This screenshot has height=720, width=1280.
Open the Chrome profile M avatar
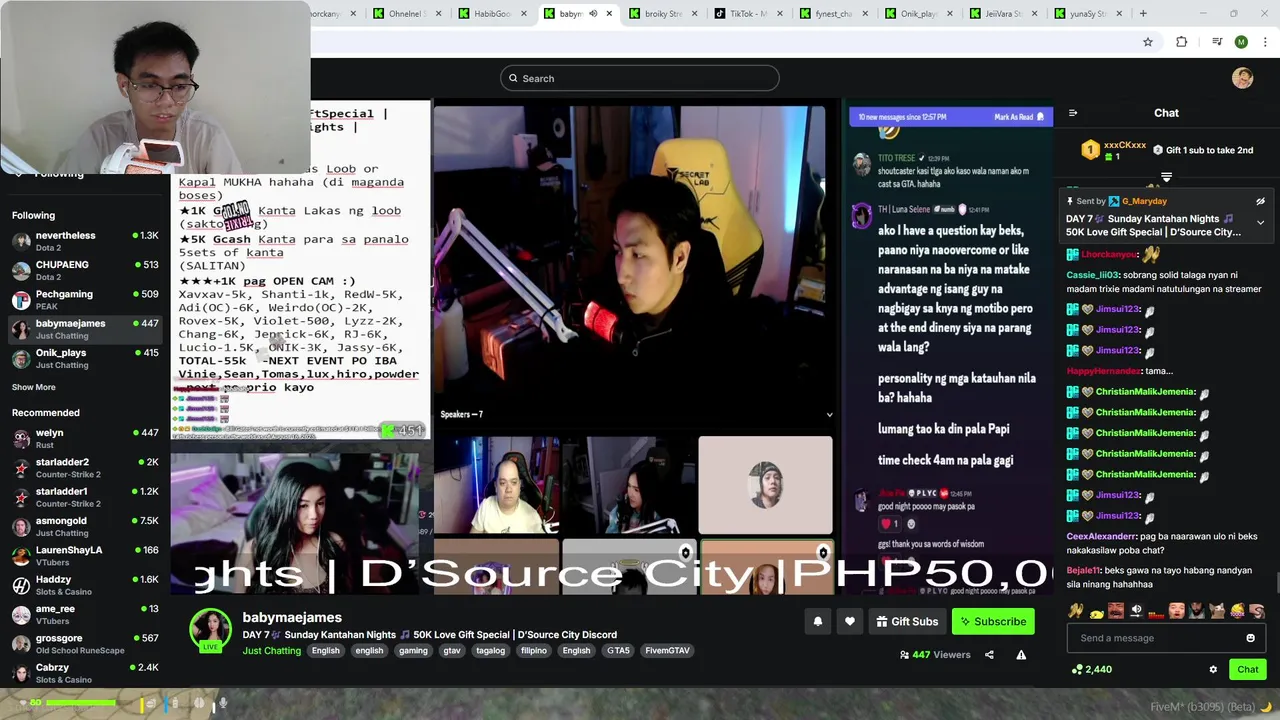(x=1241, y=42)
